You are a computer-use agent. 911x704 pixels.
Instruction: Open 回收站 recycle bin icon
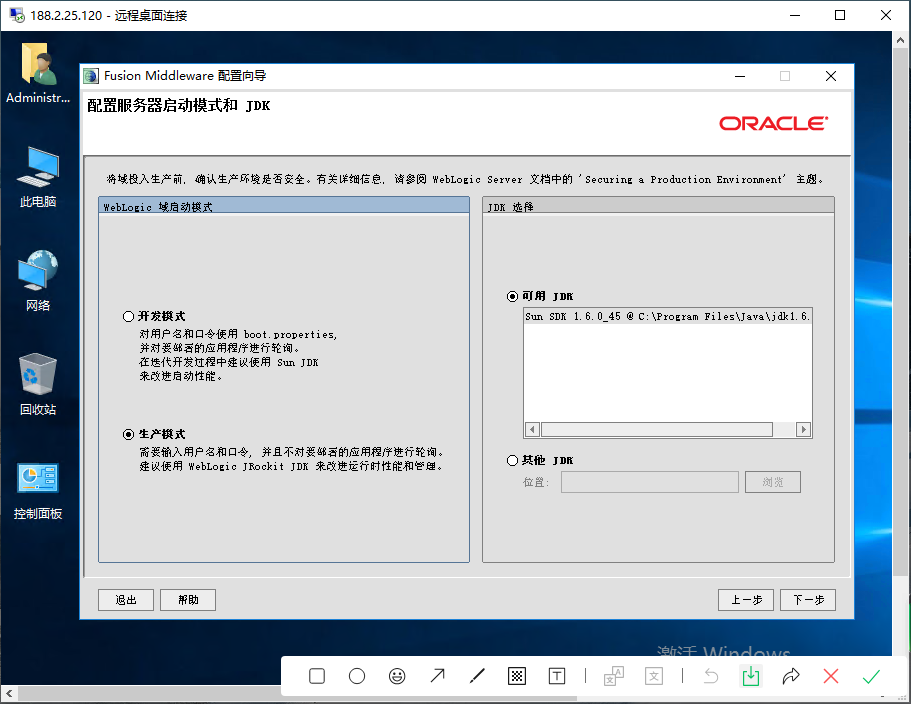point(38,385)
